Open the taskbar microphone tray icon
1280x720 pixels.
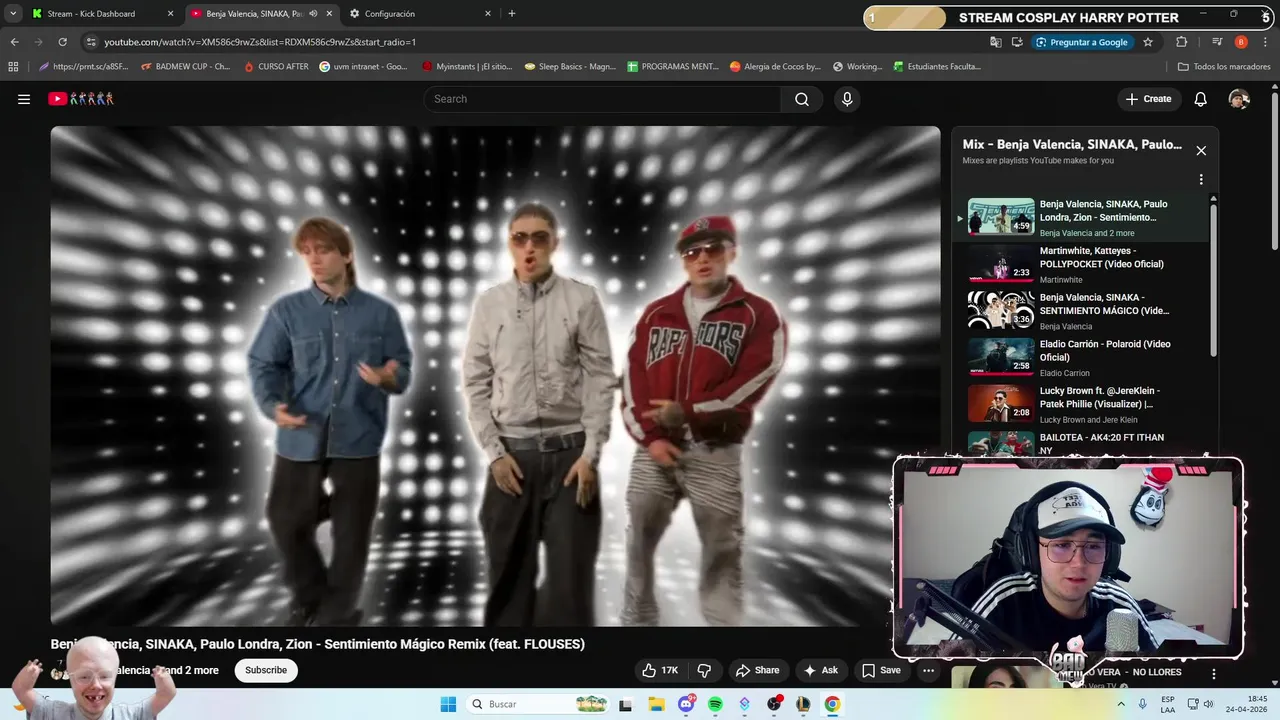tap(1142, 704)
